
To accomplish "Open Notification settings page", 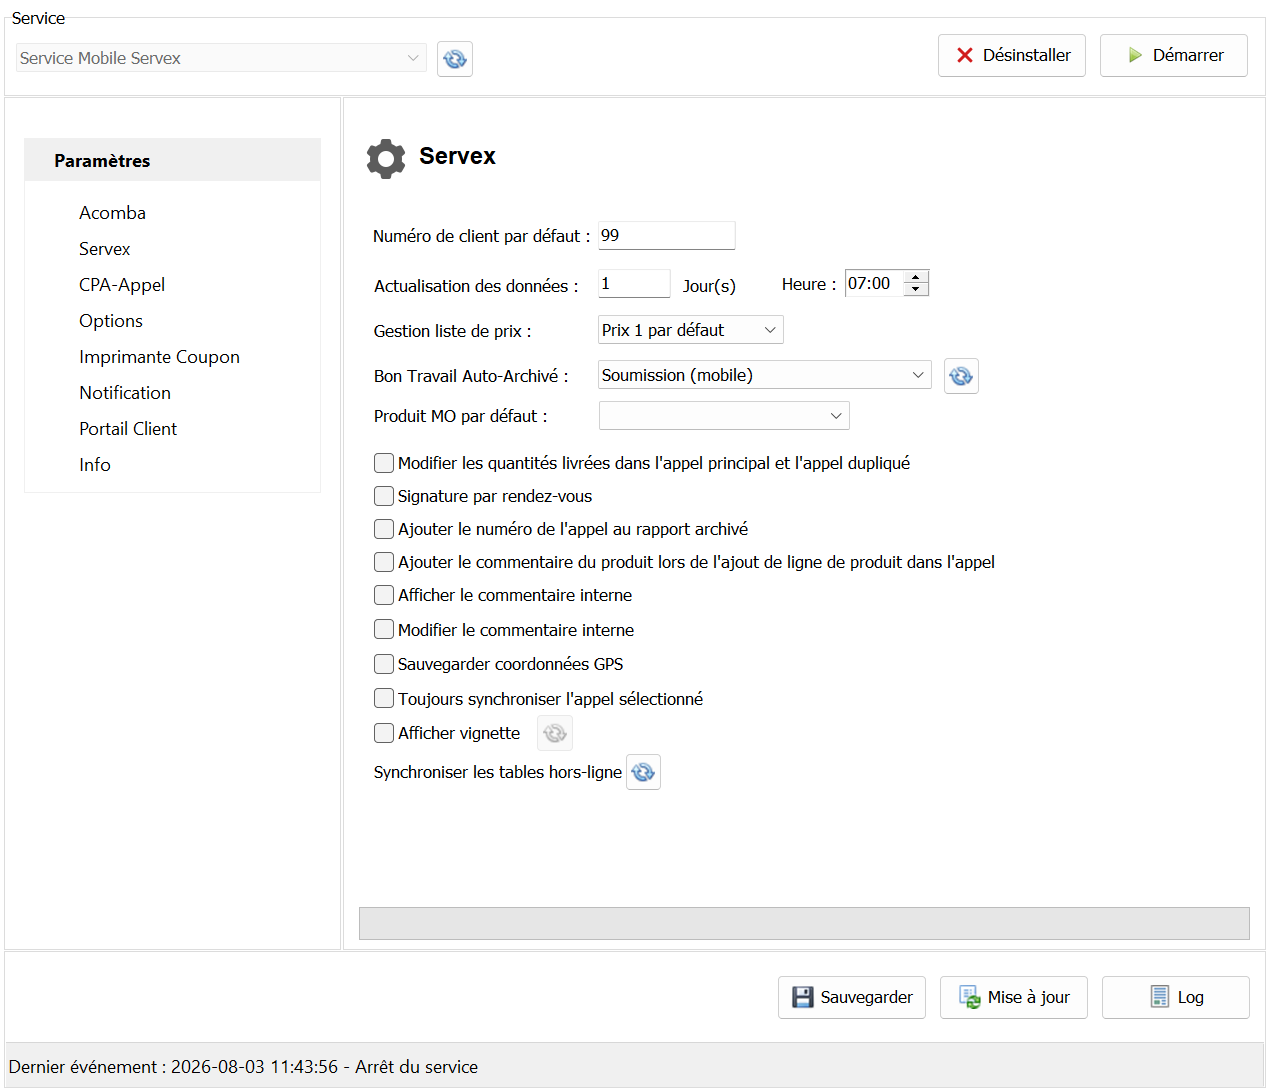I will point(125,393).
